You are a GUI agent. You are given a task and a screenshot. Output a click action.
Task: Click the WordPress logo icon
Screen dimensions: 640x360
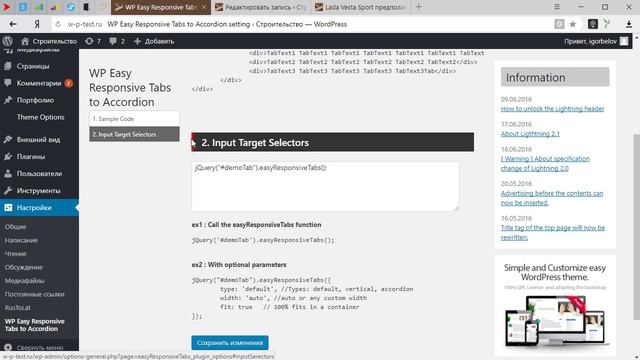7,41
